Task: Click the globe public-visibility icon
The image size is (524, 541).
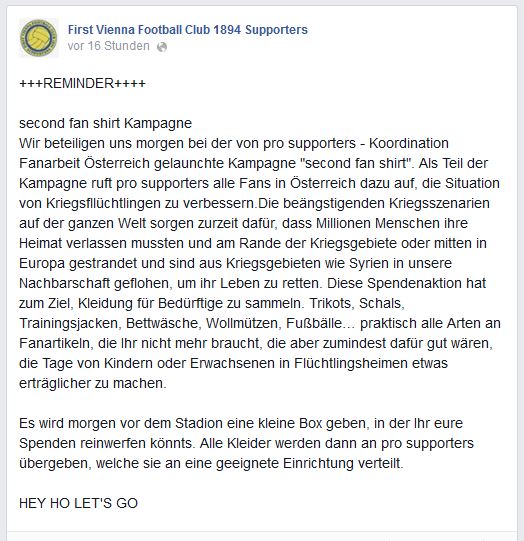Action: pos(162,47)
